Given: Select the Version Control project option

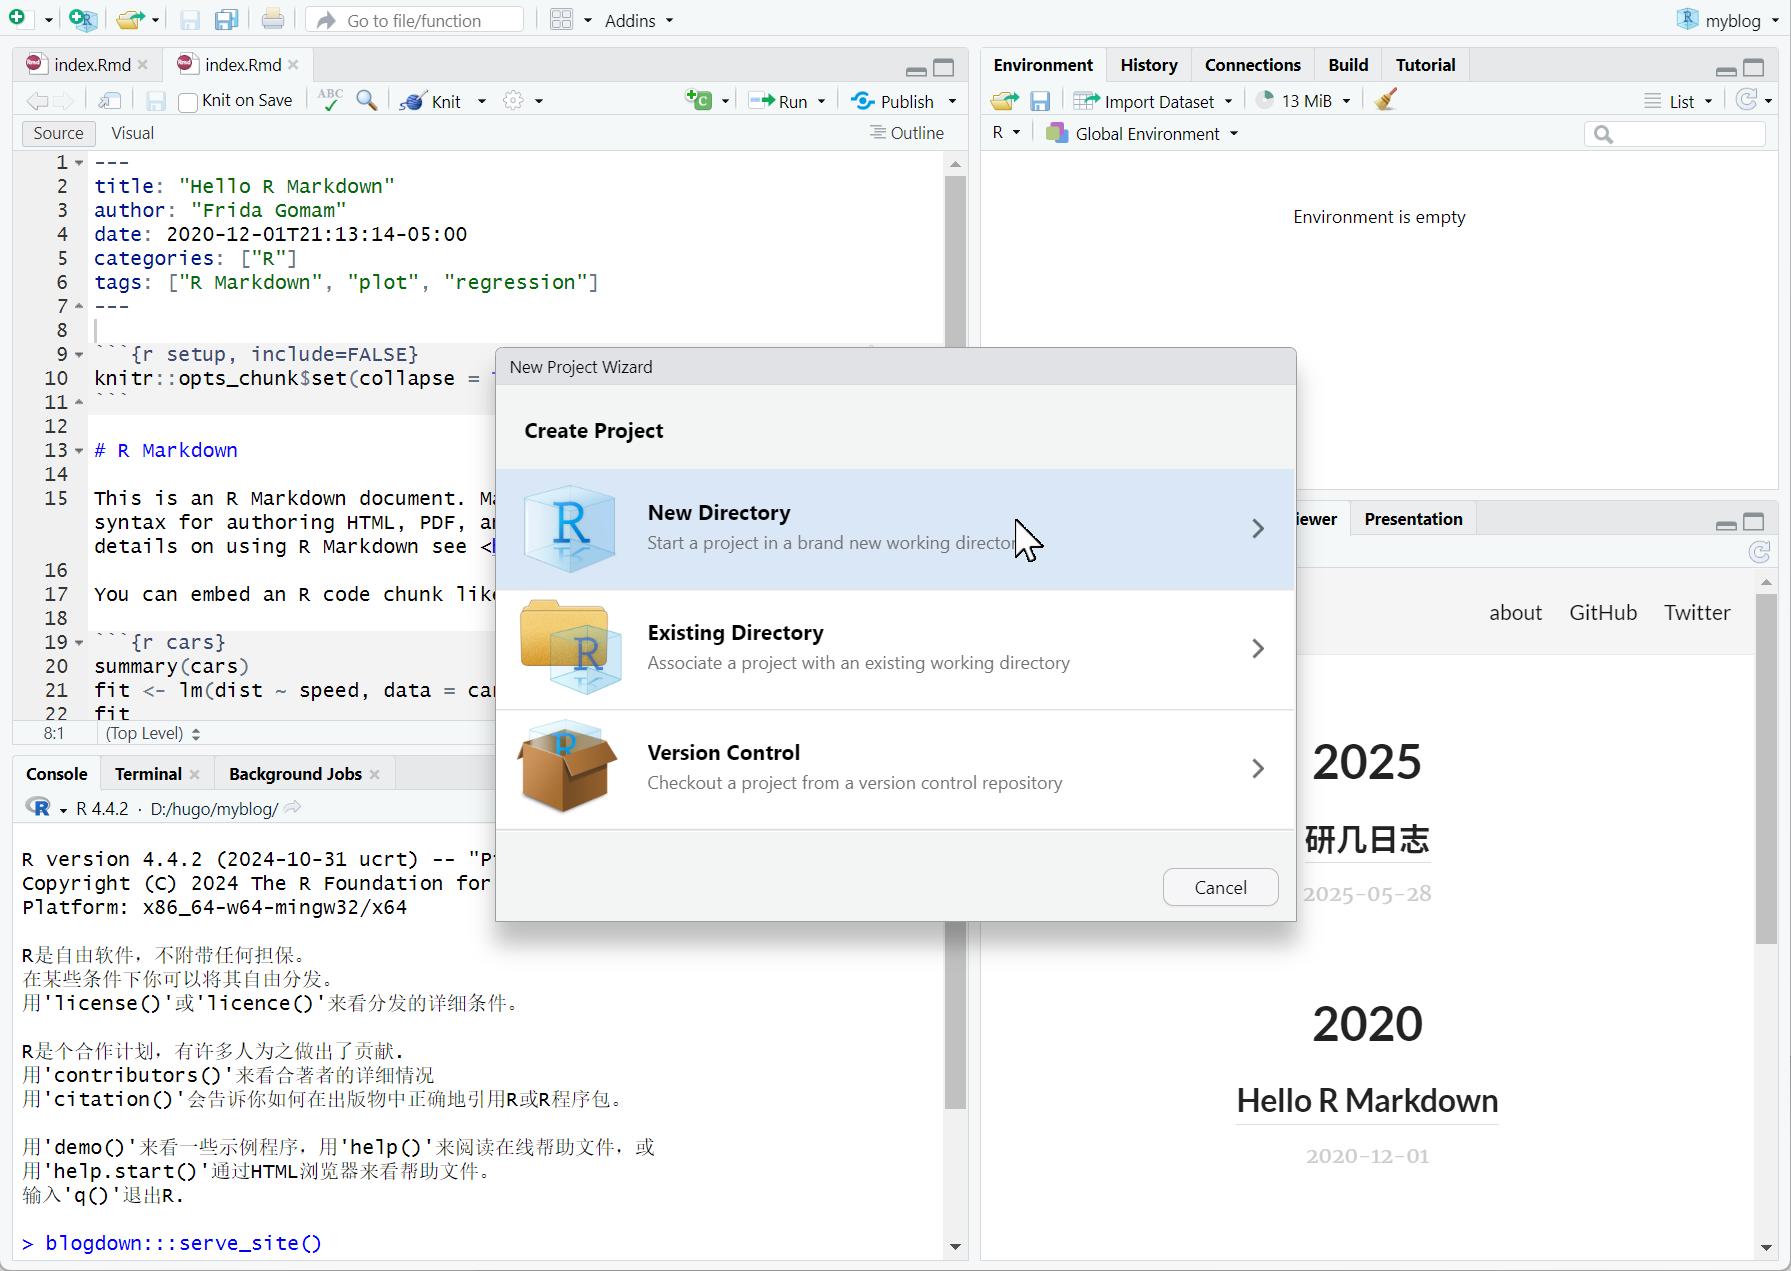Looking at the screenshot, I should (895, 768).
